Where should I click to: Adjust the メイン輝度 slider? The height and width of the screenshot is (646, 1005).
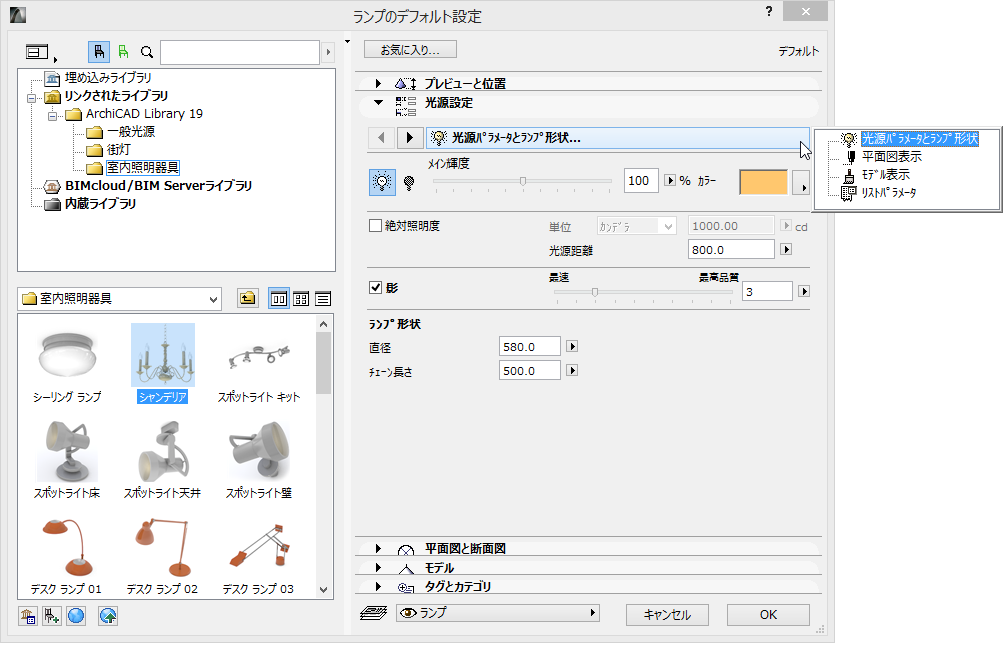point(523,181)
